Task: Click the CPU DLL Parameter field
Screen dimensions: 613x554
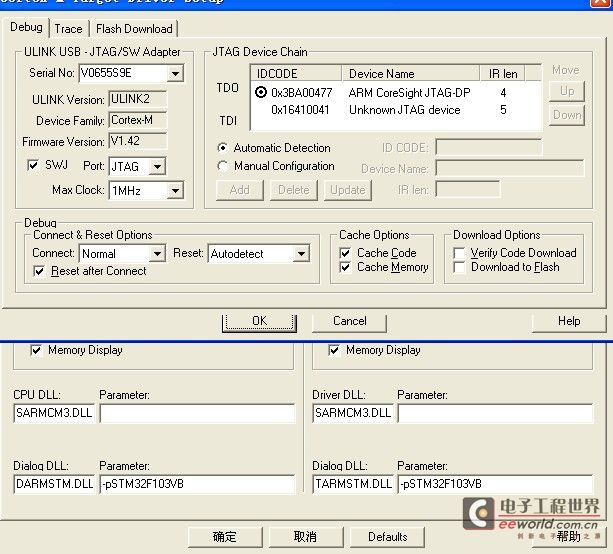Action: coord(197,413)
